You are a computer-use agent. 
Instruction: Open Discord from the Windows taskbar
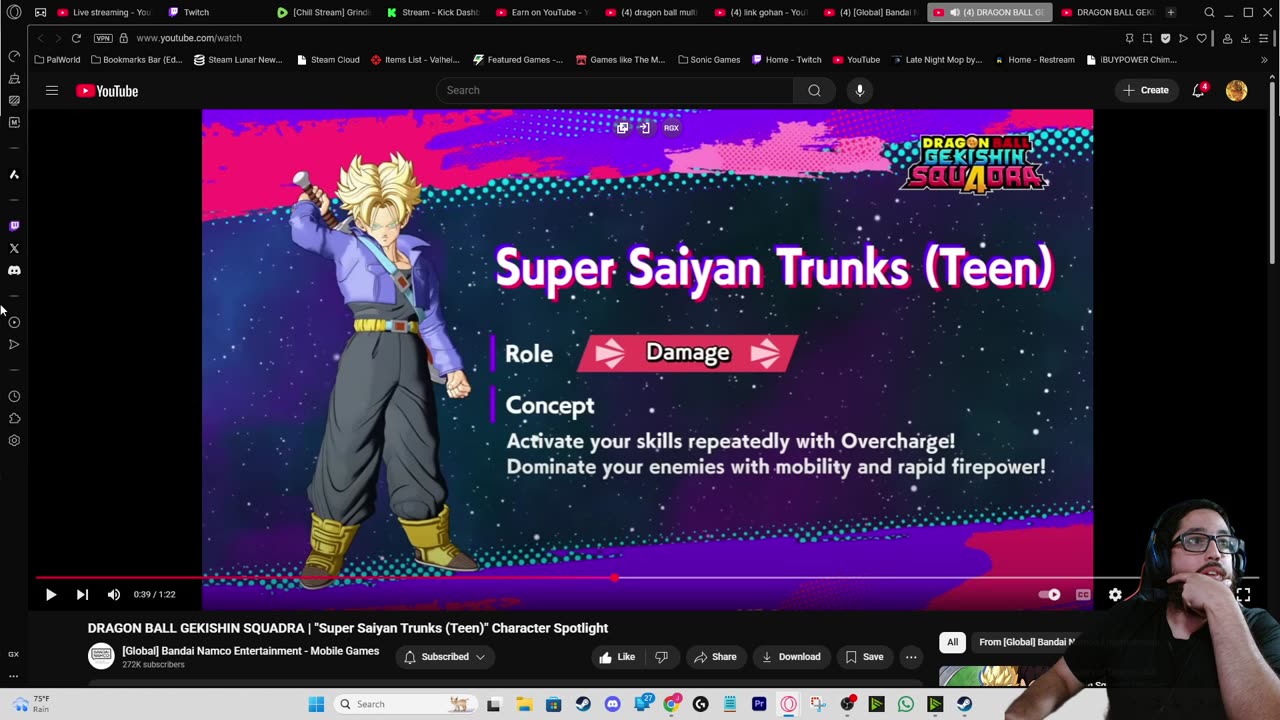click(612, 704)
